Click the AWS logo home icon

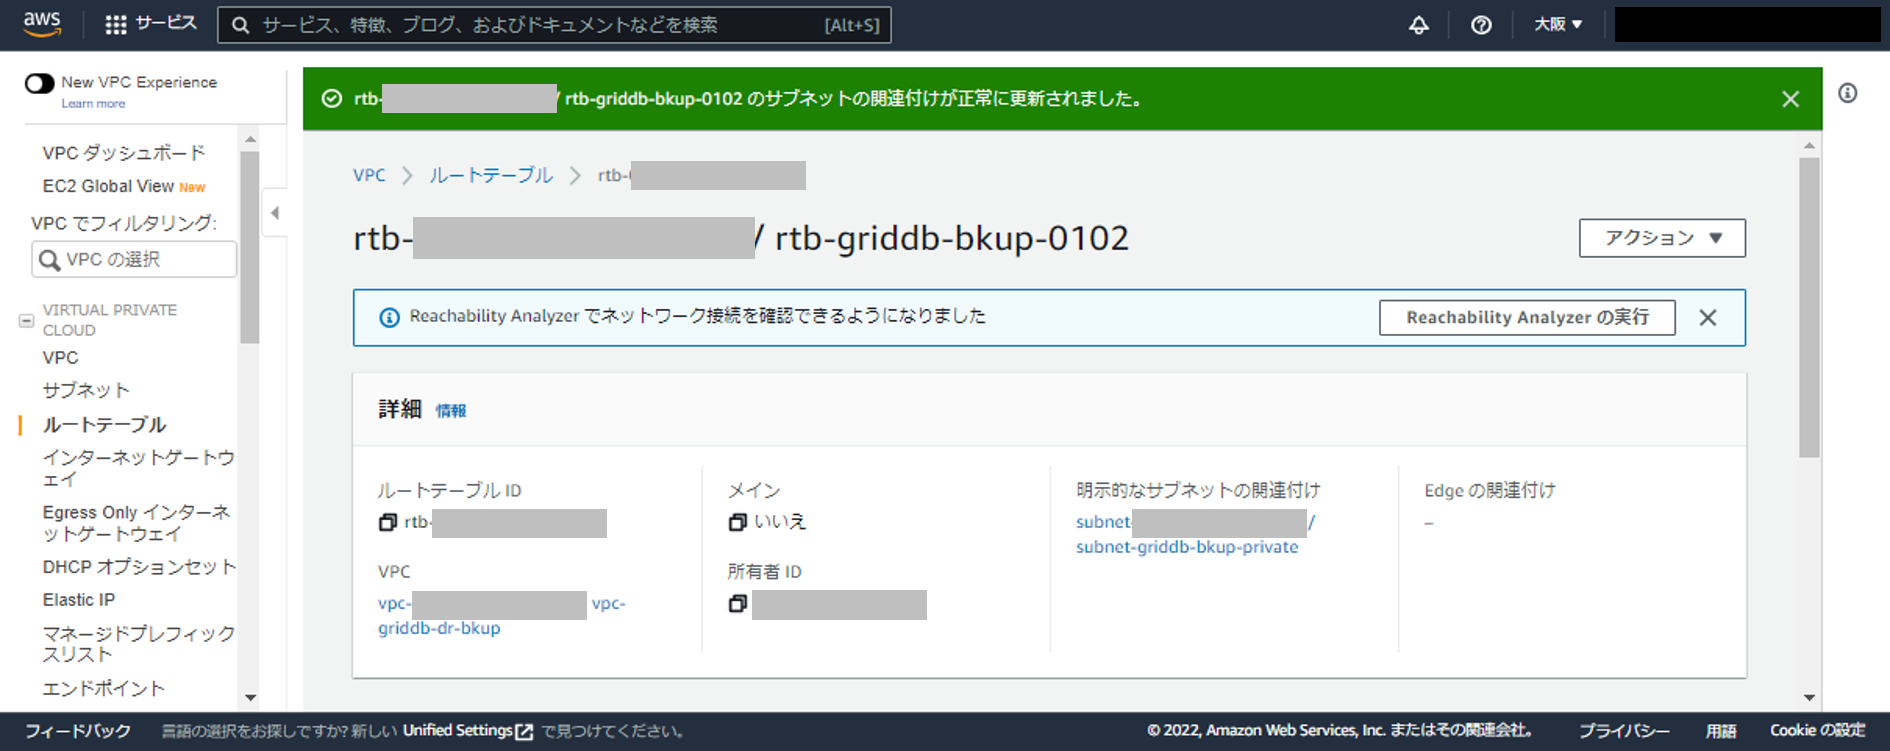tap(42, 24)
